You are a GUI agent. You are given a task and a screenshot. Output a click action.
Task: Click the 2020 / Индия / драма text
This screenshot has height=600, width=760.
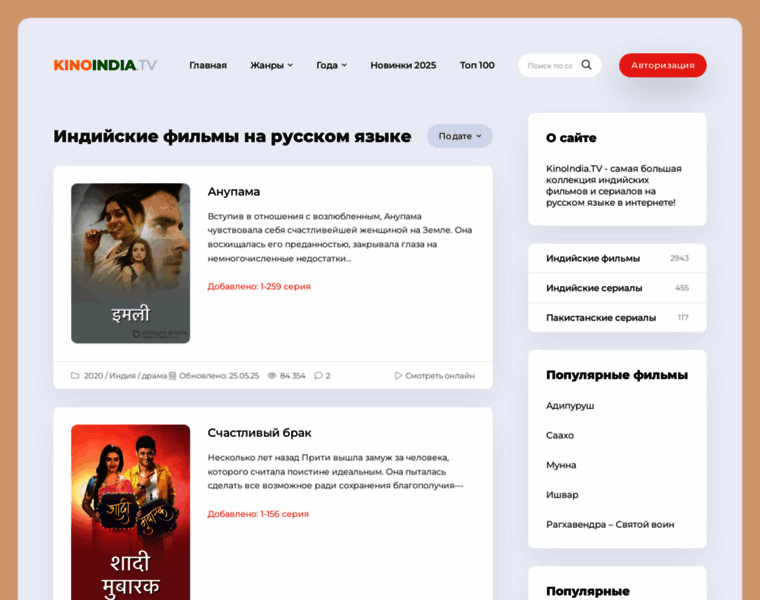125,376
